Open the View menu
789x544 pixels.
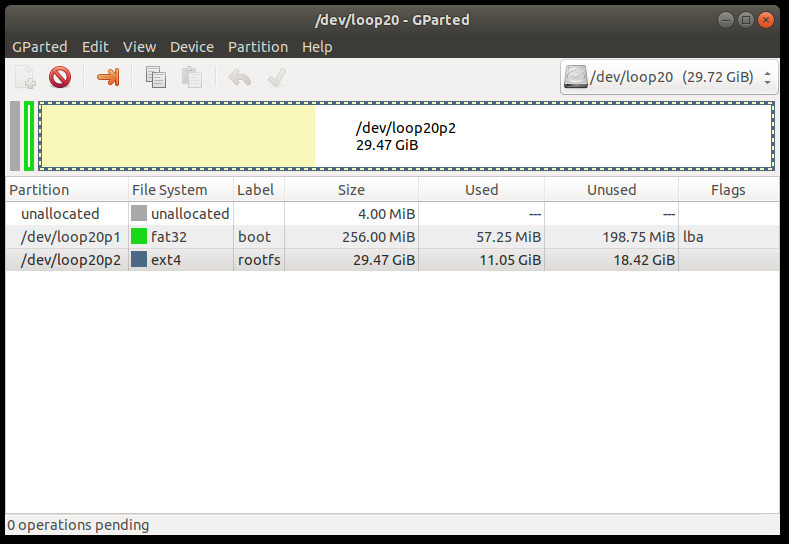click(139, 47)
